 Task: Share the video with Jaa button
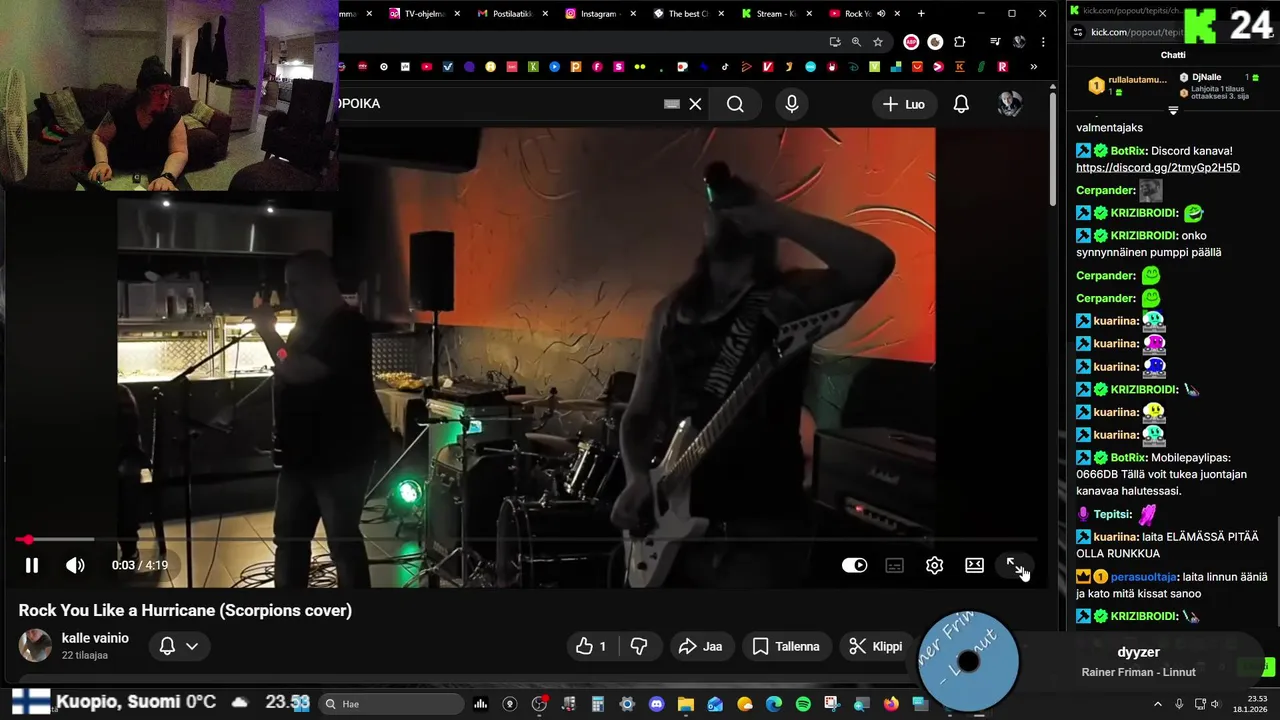(700, 646)
